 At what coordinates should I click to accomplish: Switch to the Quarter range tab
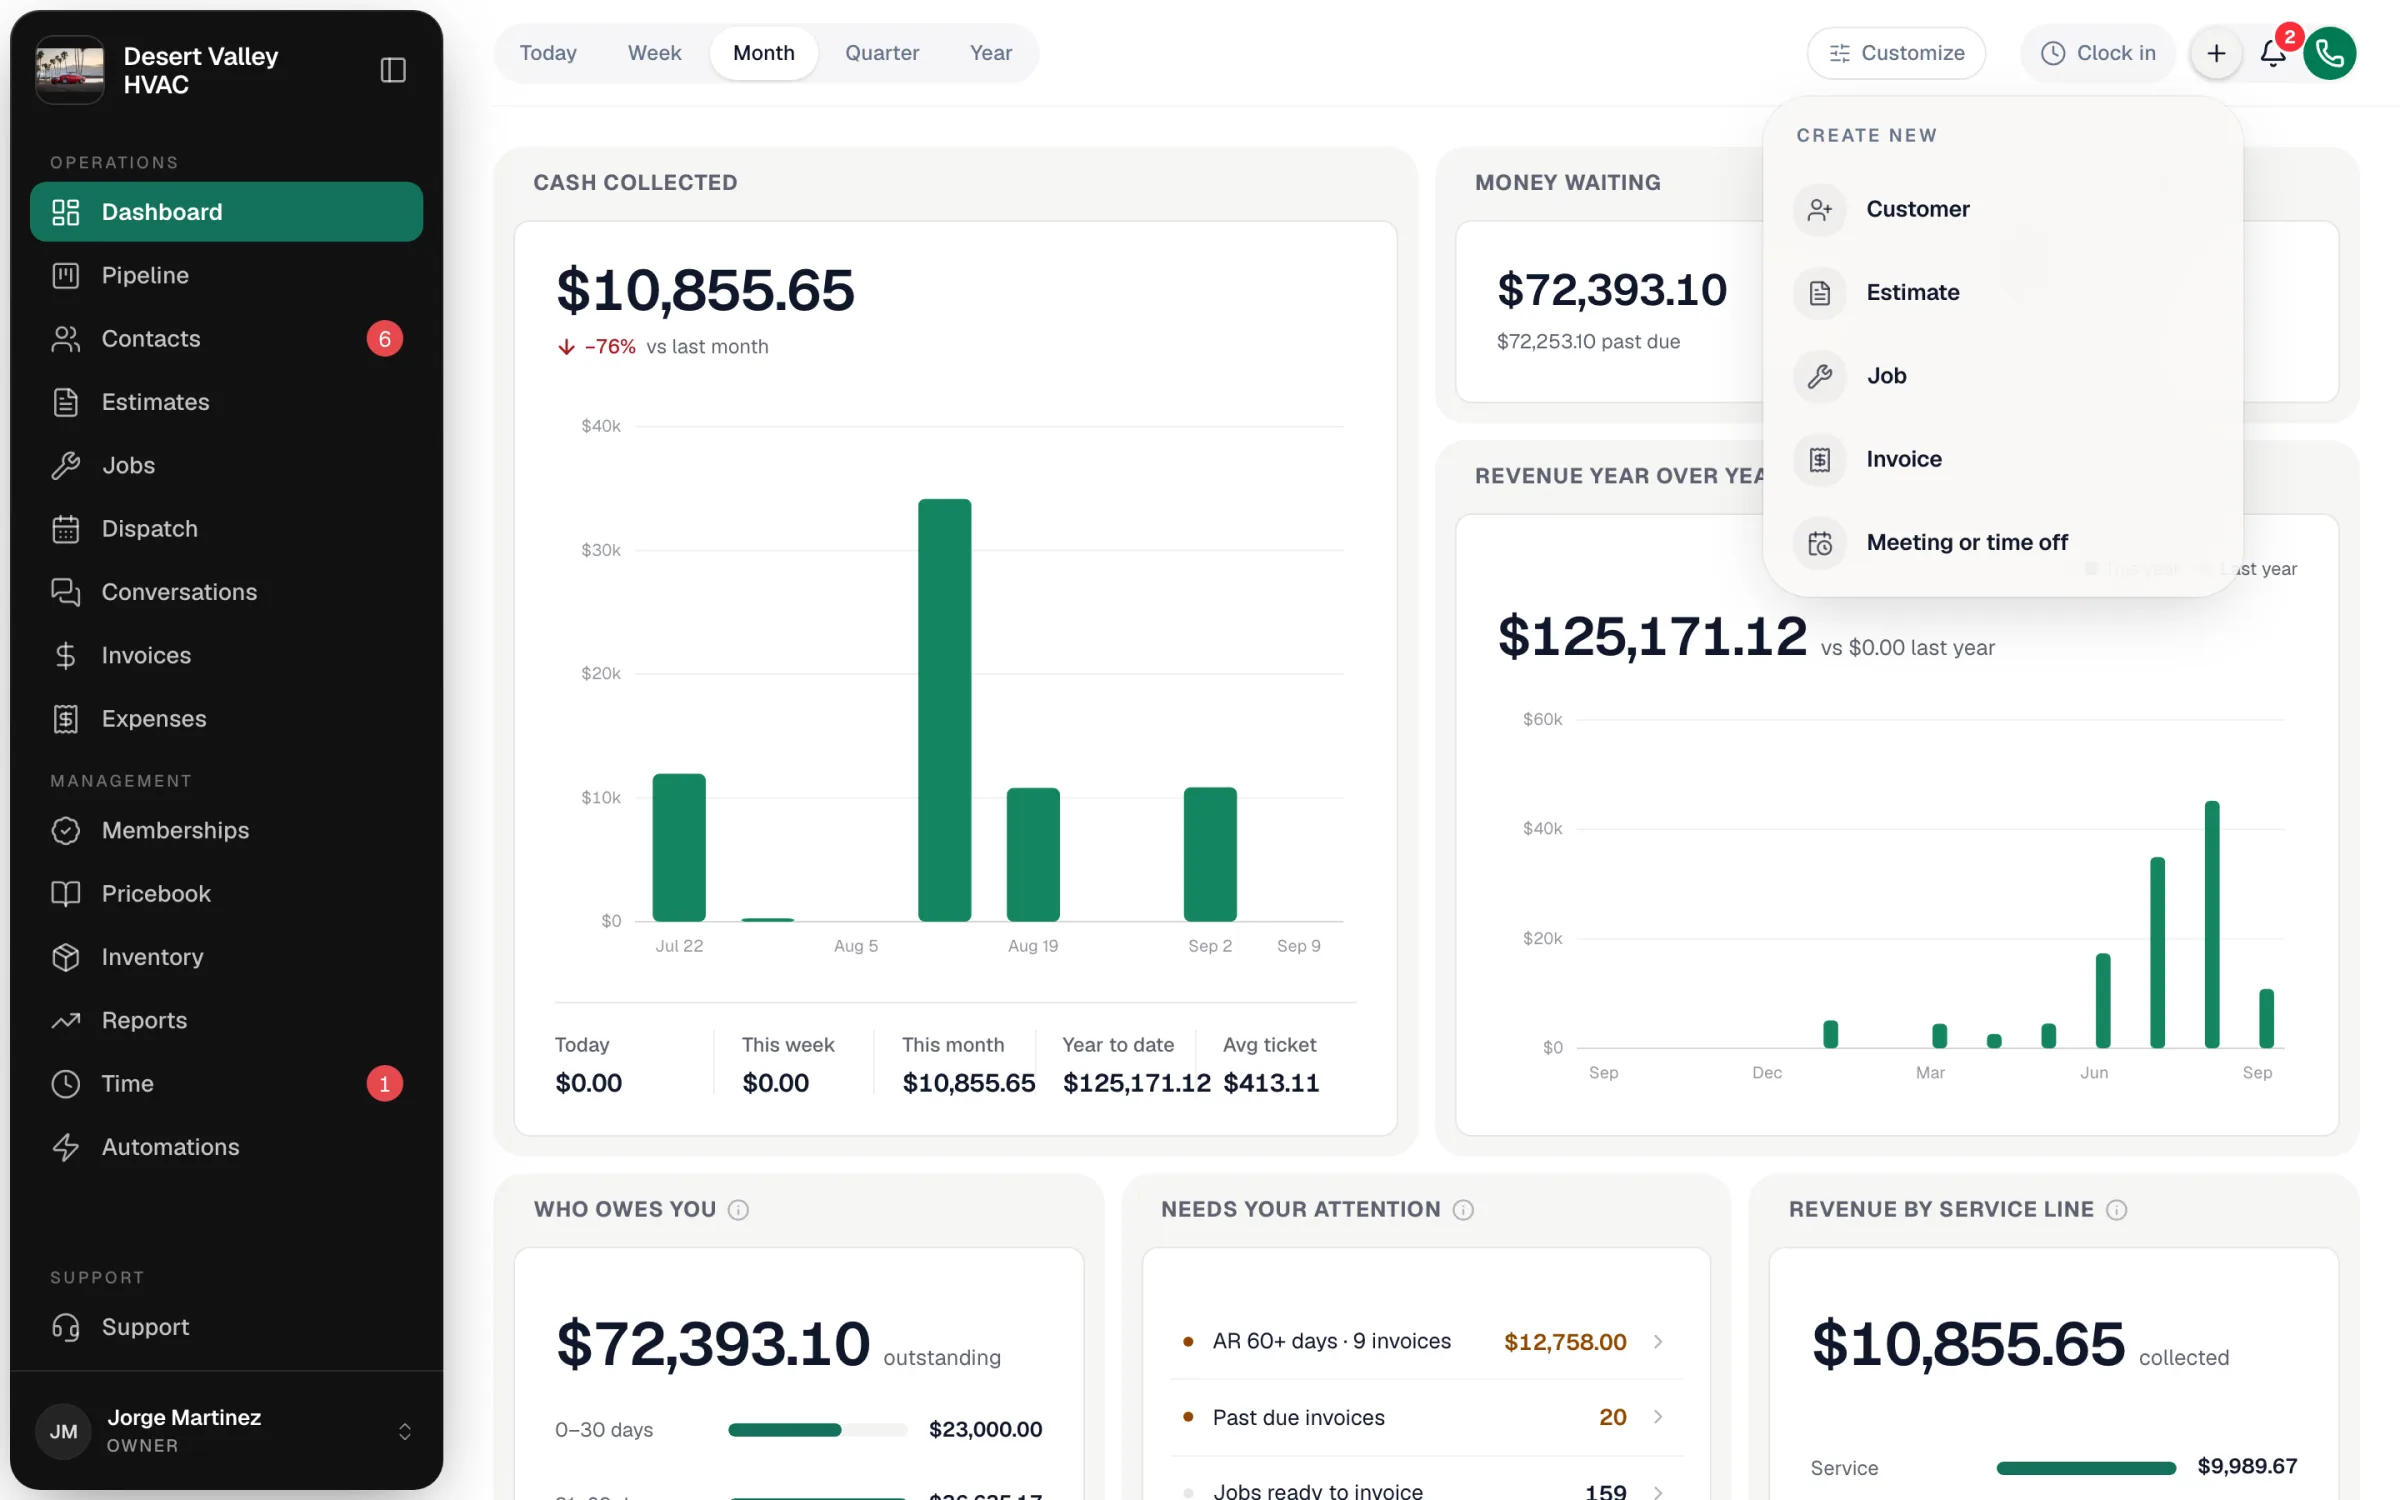click(882, 53)
